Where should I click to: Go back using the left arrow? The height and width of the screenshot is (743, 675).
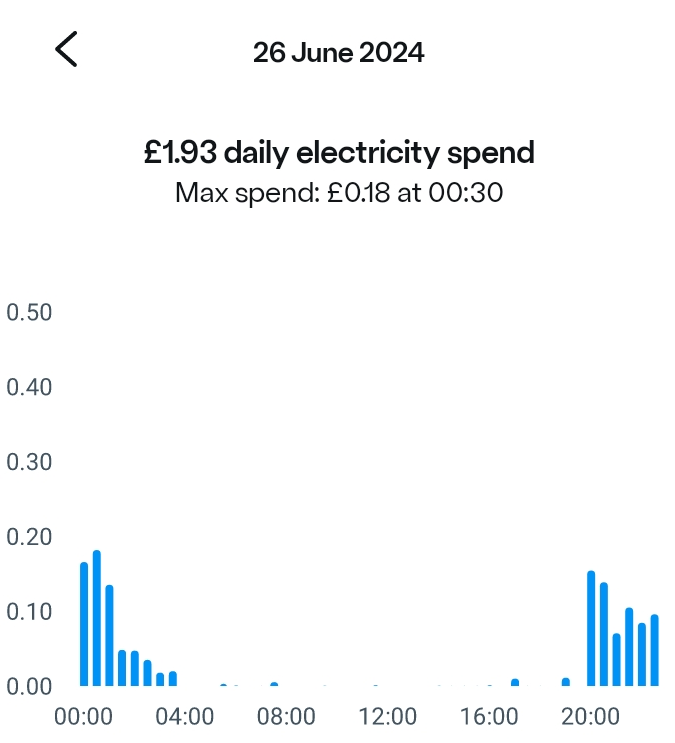[x=66, y=49]
